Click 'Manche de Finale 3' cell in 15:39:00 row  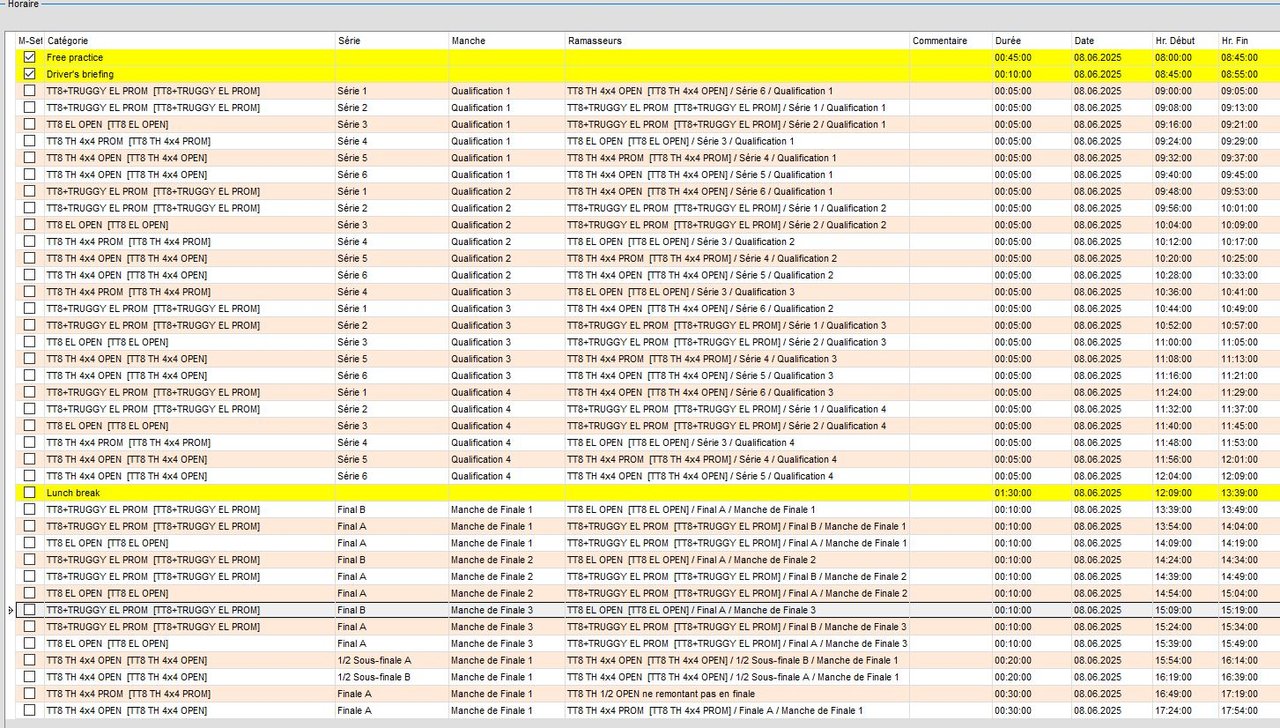pos(506,643)
